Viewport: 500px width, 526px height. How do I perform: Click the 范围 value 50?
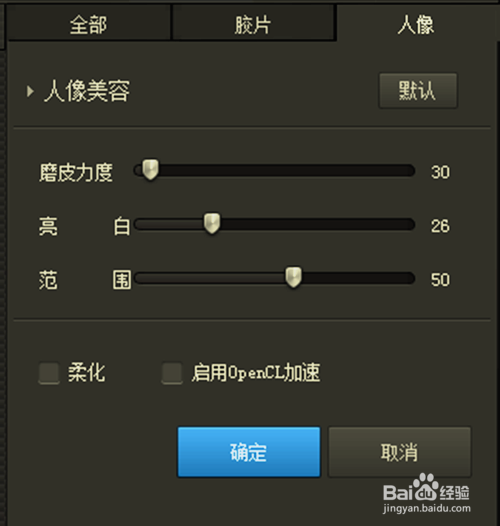[440, 279]
